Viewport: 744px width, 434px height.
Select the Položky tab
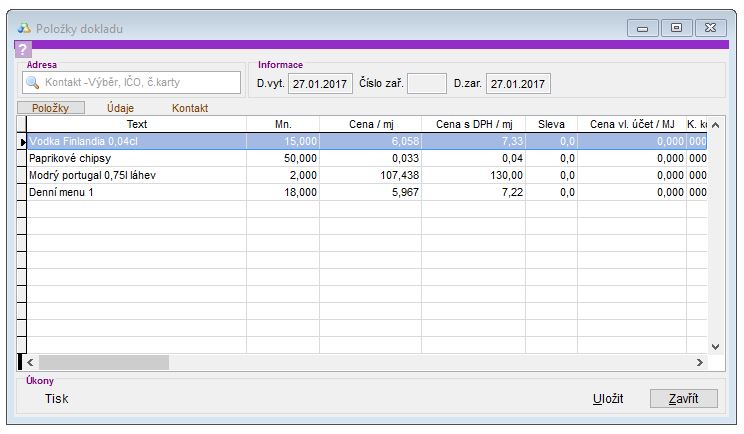point(51,107)
